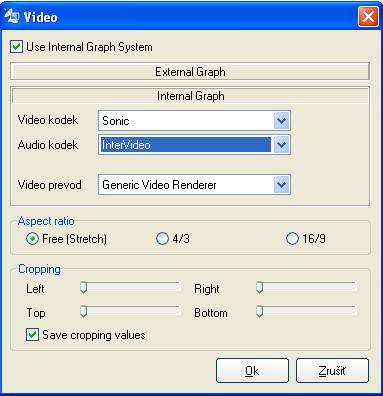Click the Right cropping slider handle
Screen dimensions: 383x396
260,288
